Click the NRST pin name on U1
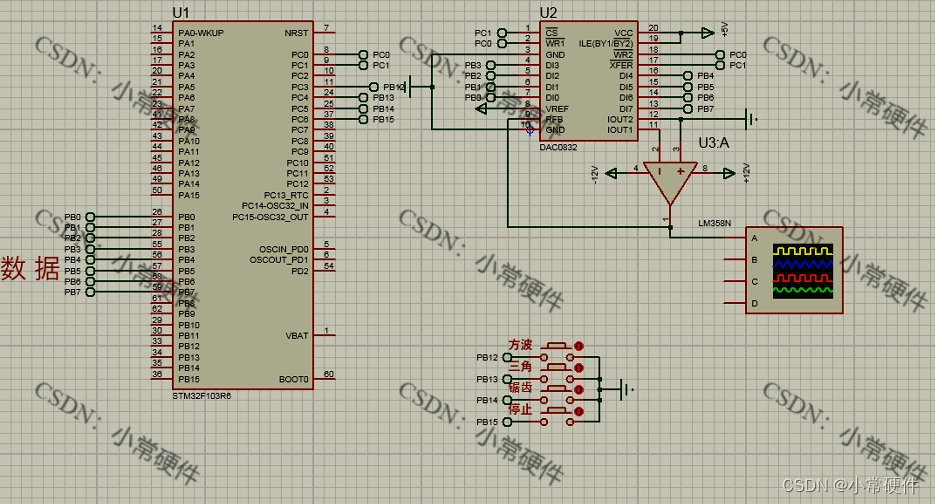The width and height of the screenshot is (935, 504). [x=296, y=33]
